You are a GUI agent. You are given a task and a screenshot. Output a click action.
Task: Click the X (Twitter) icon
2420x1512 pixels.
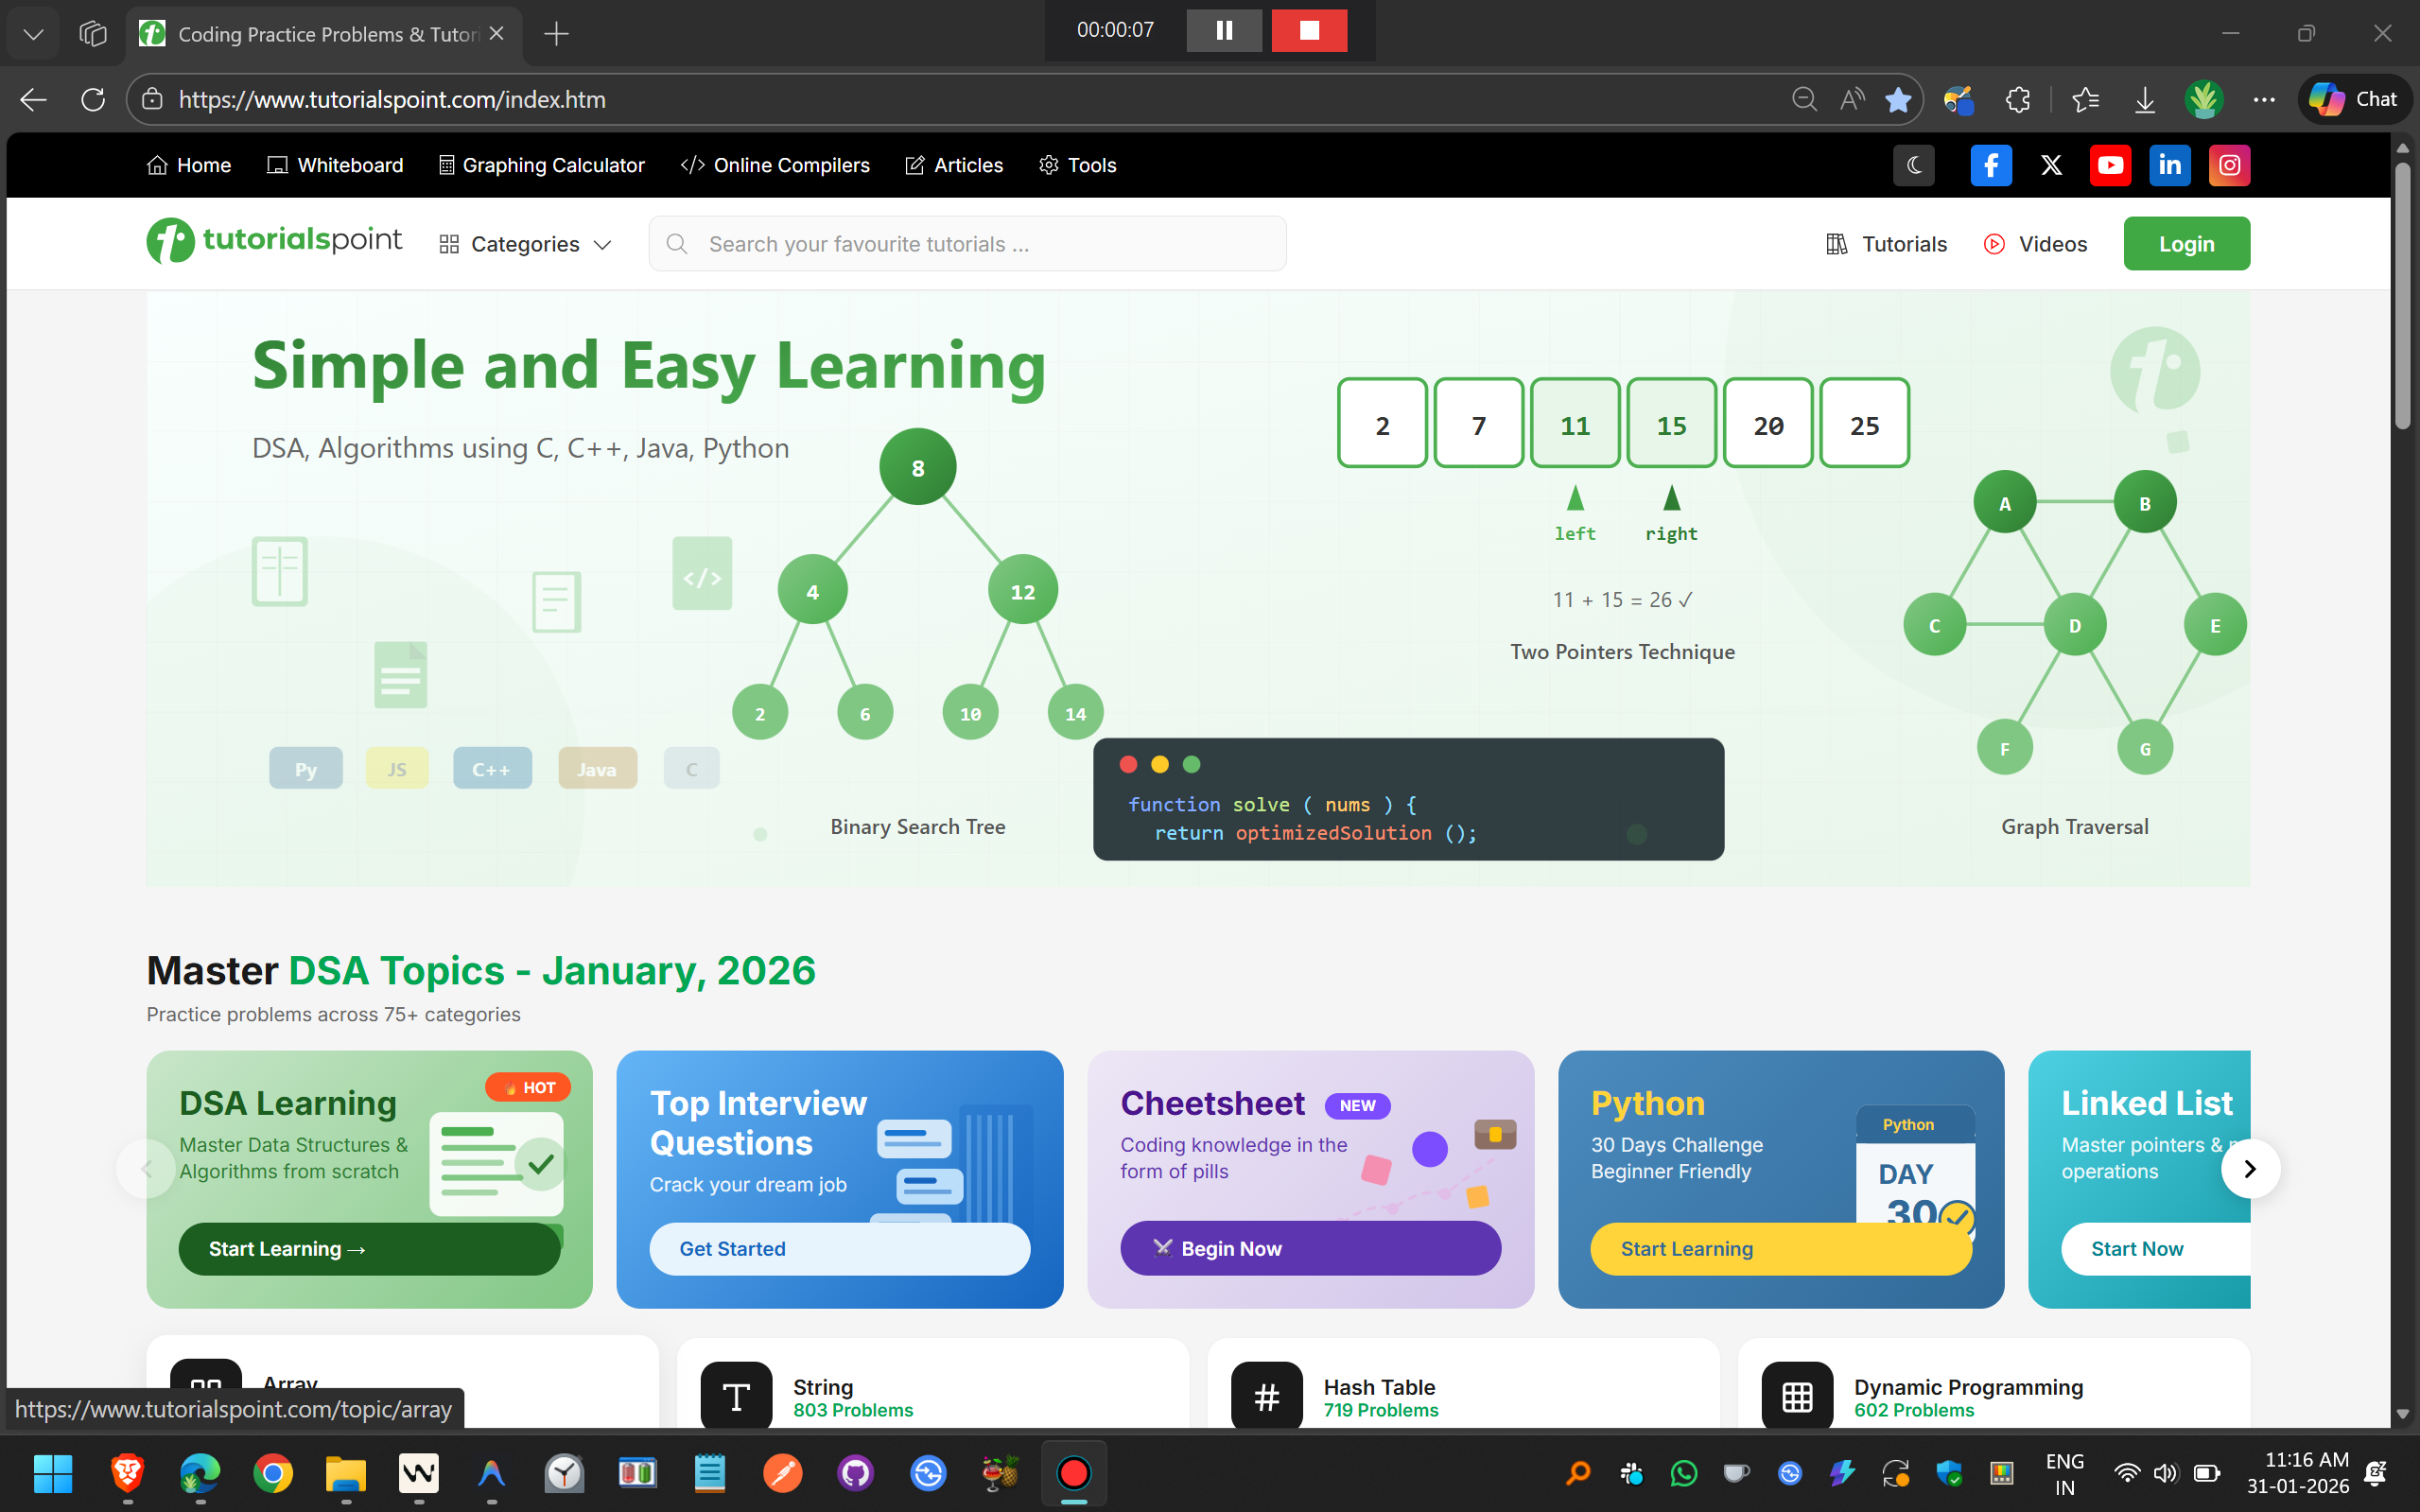2051,165
